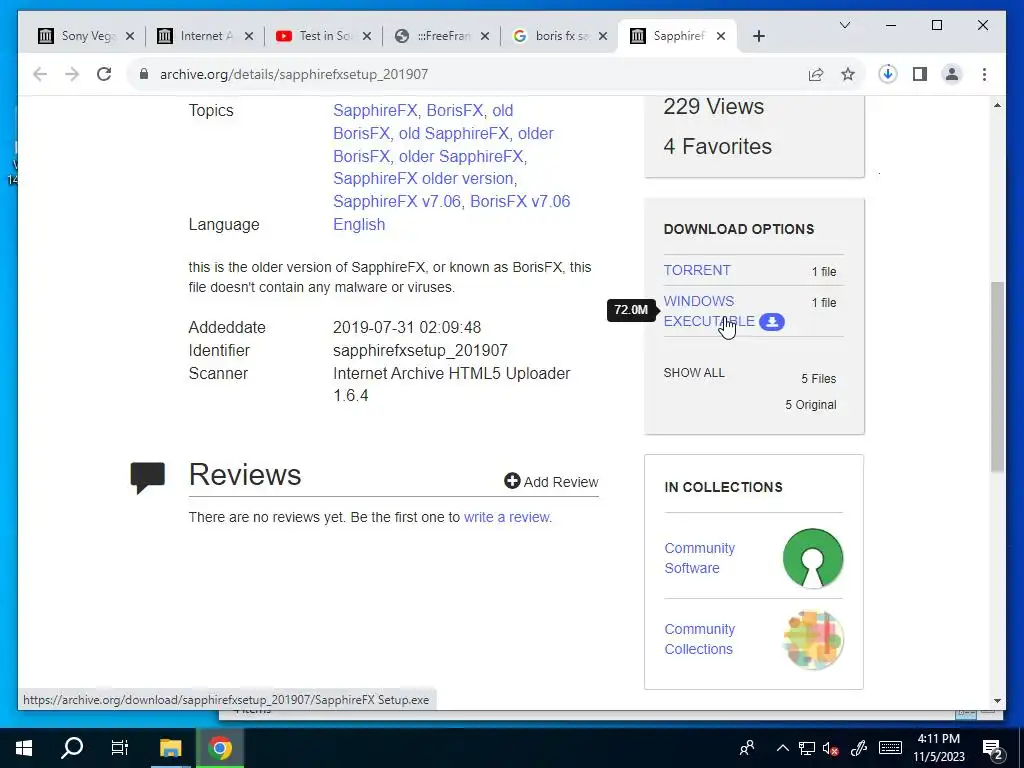
Task: Click the Chrome icon on the taskbar
Action: pos(220,748)
